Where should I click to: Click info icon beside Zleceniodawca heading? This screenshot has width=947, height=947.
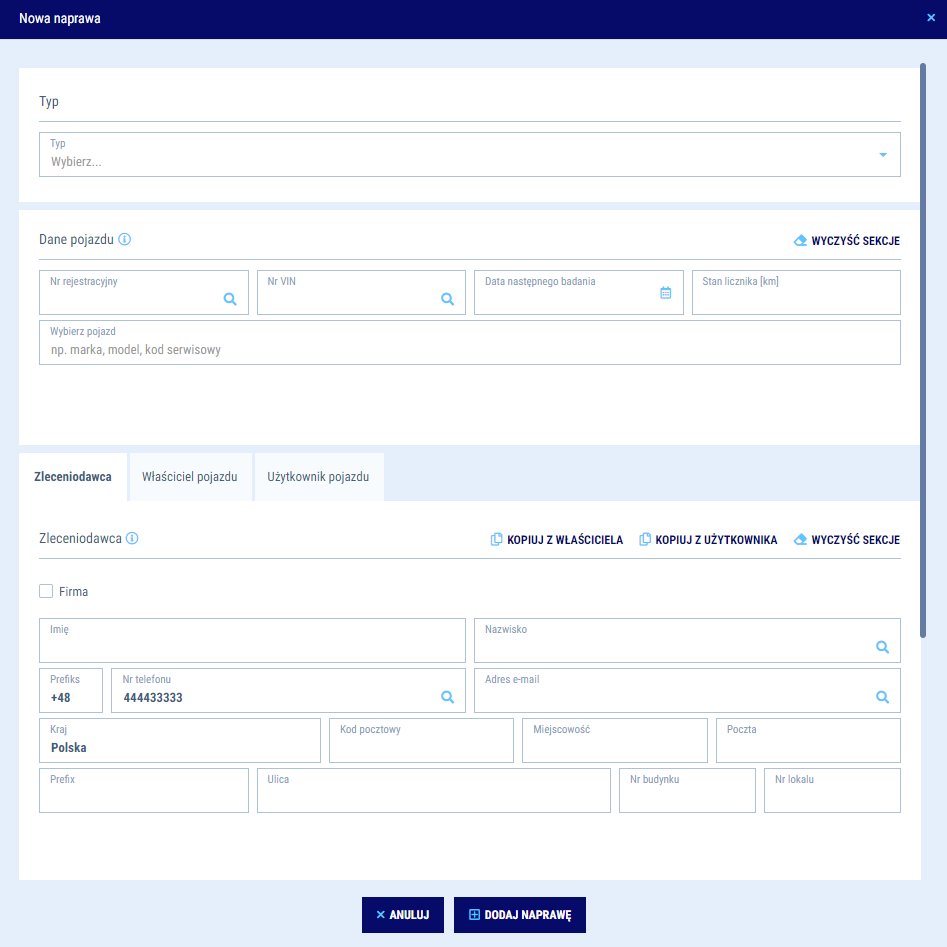[x=132, y=538]
